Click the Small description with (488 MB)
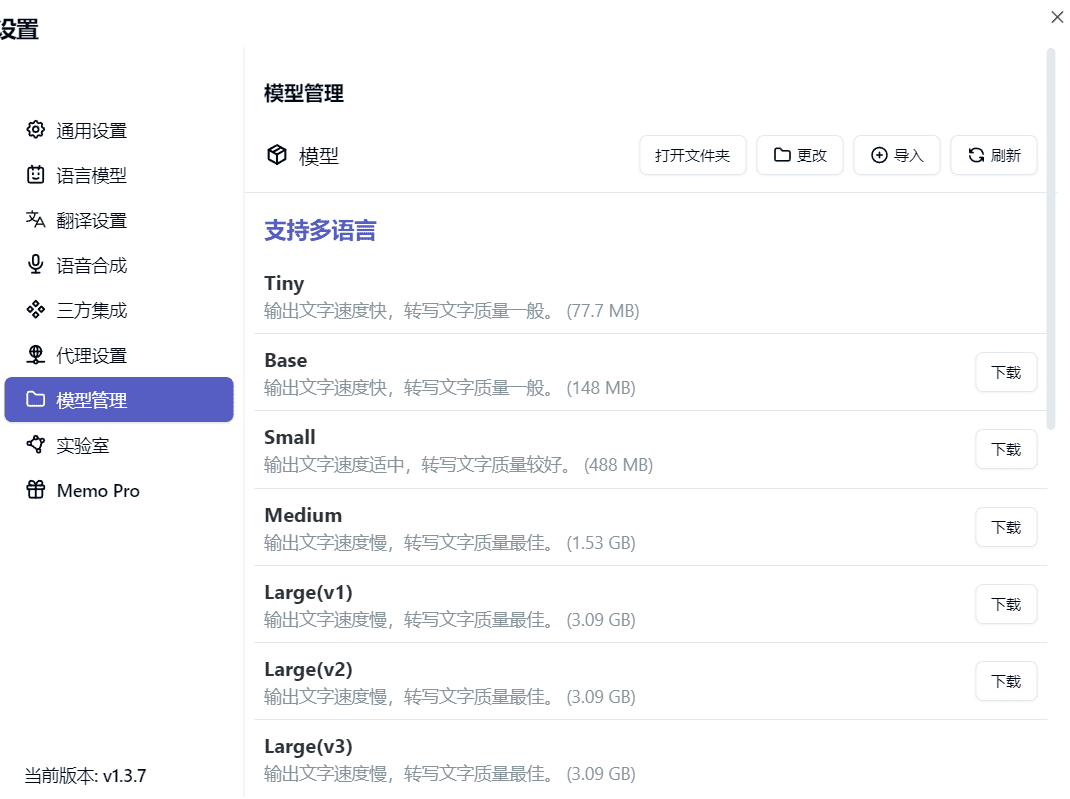1070x799 pixels. coord(459,465)
